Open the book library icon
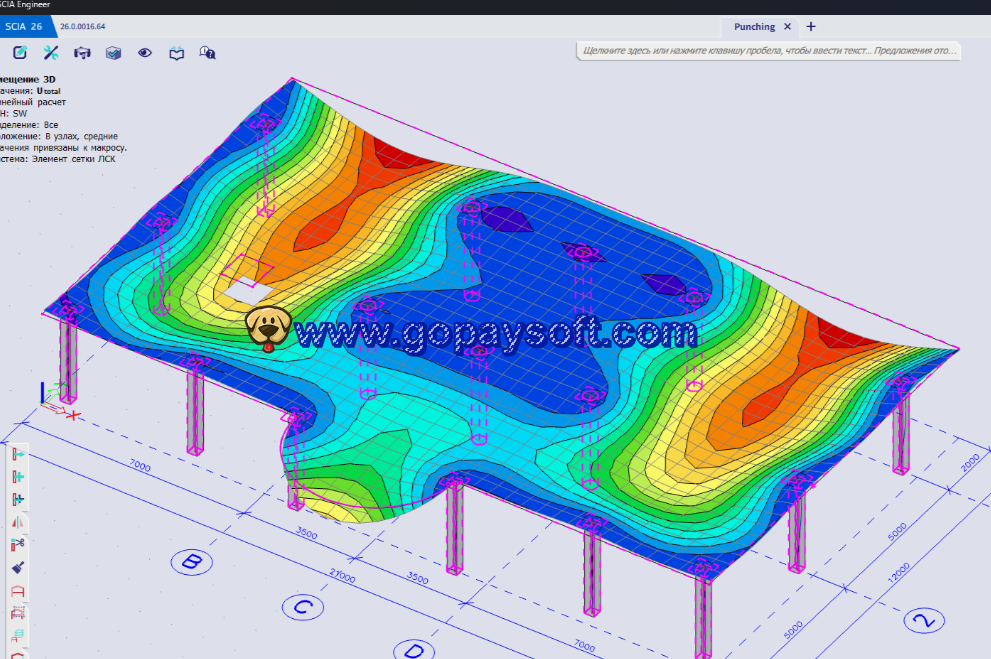This screenshot has width=991, height=659. pyautogui.click(x=176, y=53)
